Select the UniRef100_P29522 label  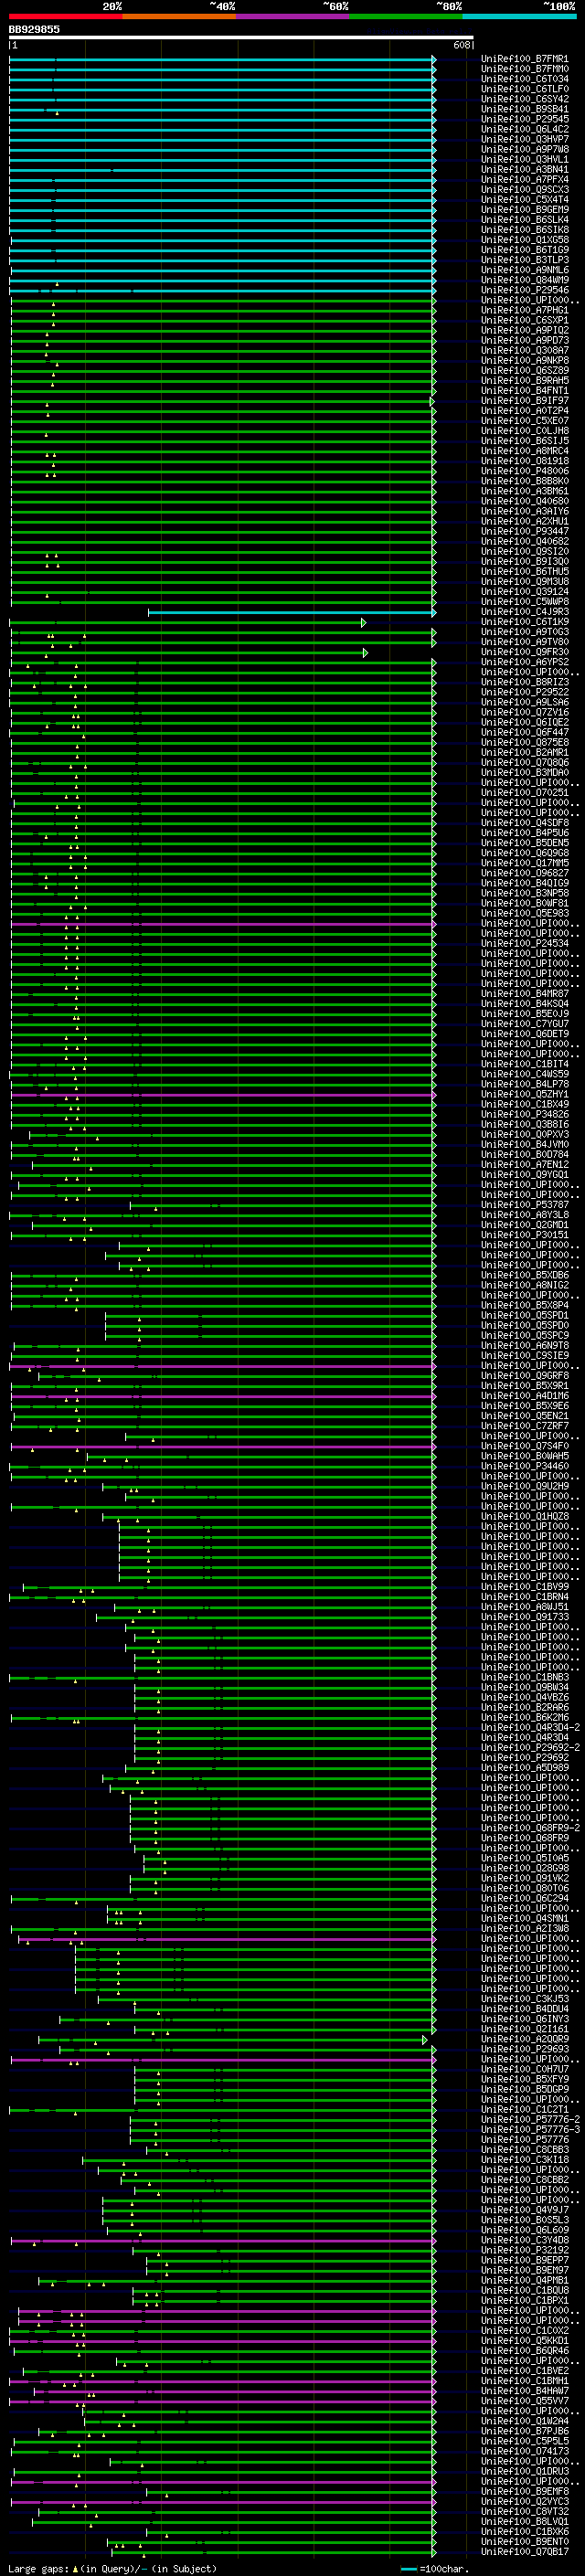(524, 692)
